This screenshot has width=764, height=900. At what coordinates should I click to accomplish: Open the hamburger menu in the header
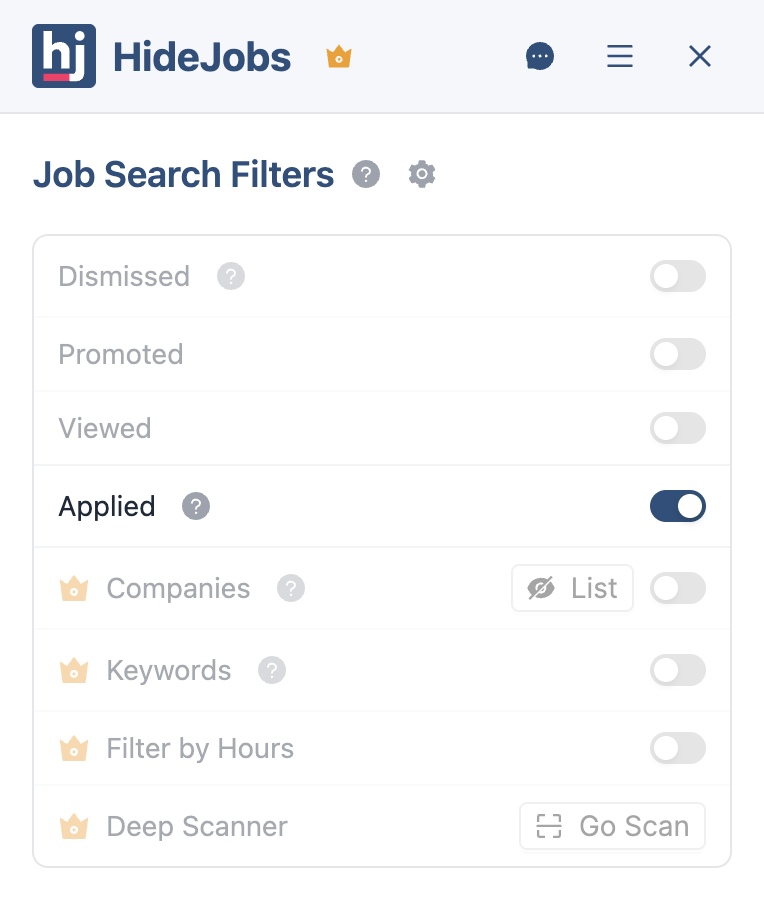620,56
